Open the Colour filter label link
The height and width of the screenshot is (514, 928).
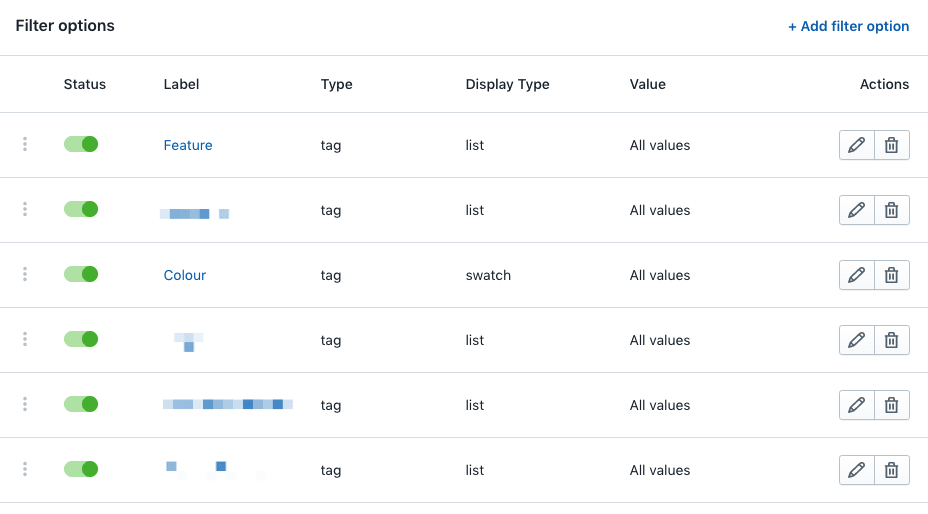tap(185, 275)
